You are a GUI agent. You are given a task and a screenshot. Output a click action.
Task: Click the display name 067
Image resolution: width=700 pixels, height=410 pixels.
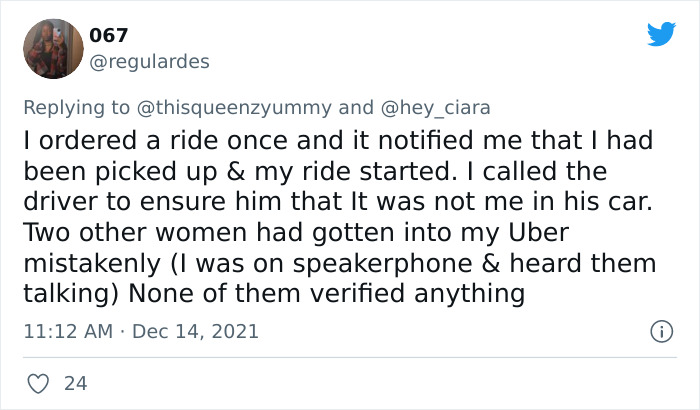(109, 36)
